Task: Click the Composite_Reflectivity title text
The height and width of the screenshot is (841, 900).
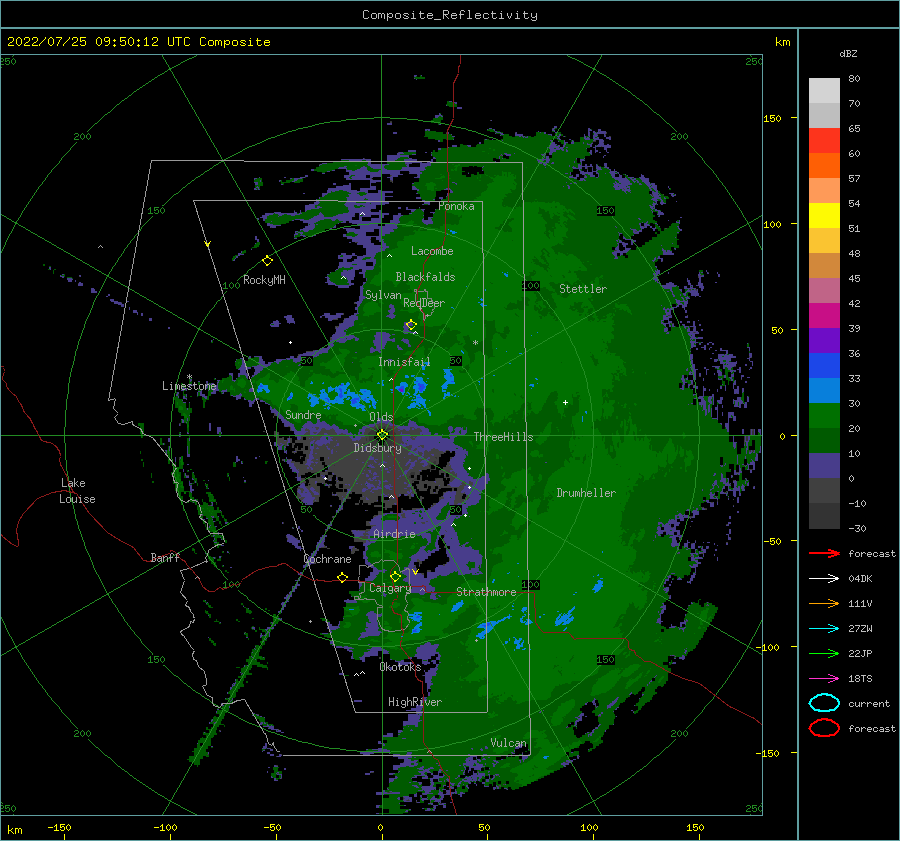Action: [449, 15]
